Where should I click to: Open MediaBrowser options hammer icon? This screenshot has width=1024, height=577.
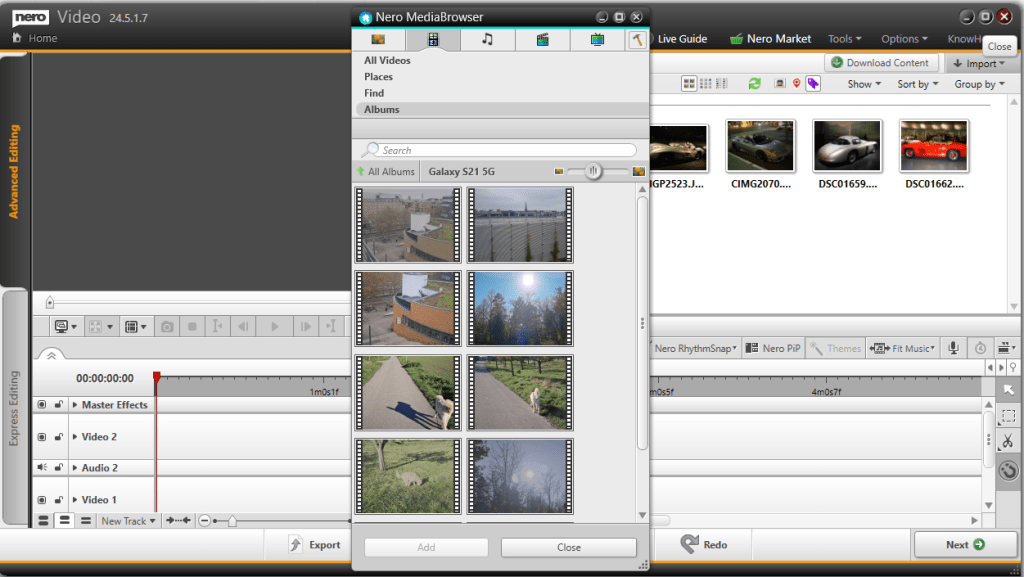[637, 40]
